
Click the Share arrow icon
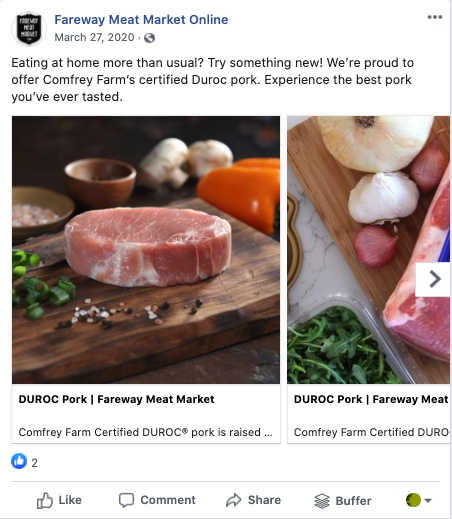(x=233, y=500)
